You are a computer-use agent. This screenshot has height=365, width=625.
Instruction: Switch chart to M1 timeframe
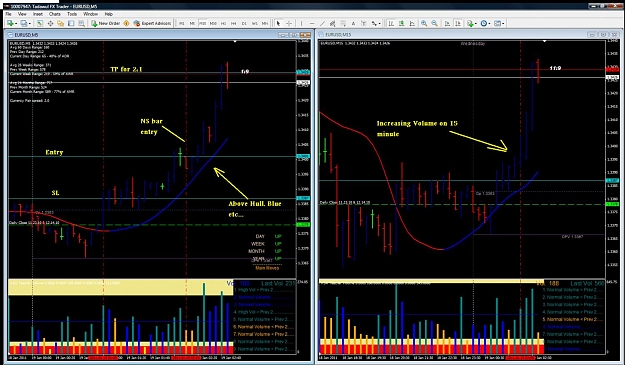pyautogui.click(x=182, y=24)
